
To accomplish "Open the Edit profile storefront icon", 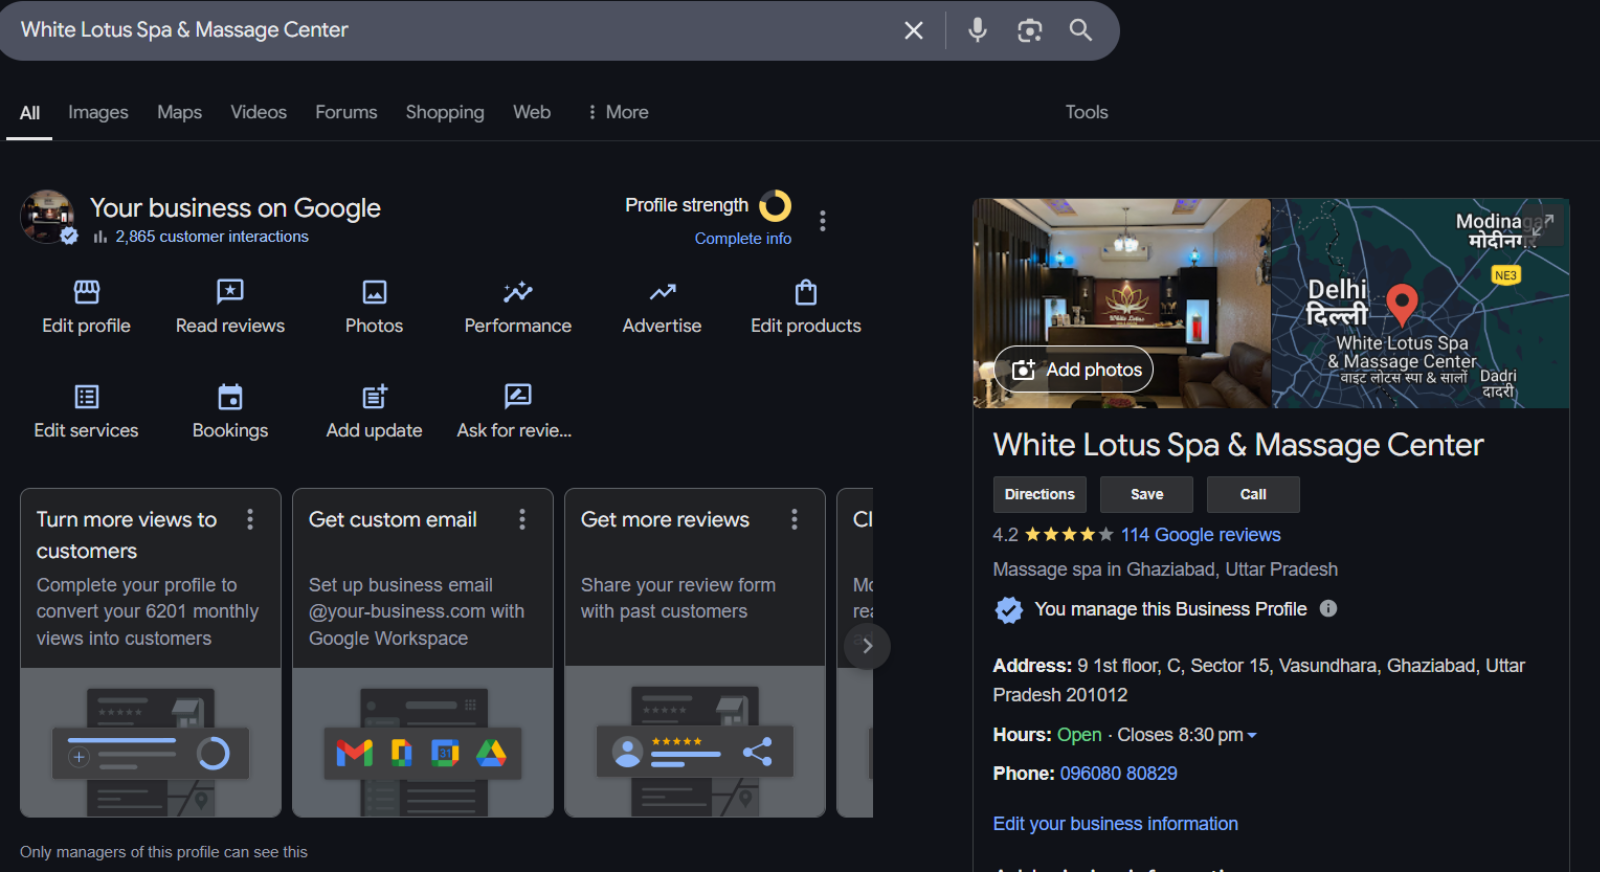I will [87, 292].
